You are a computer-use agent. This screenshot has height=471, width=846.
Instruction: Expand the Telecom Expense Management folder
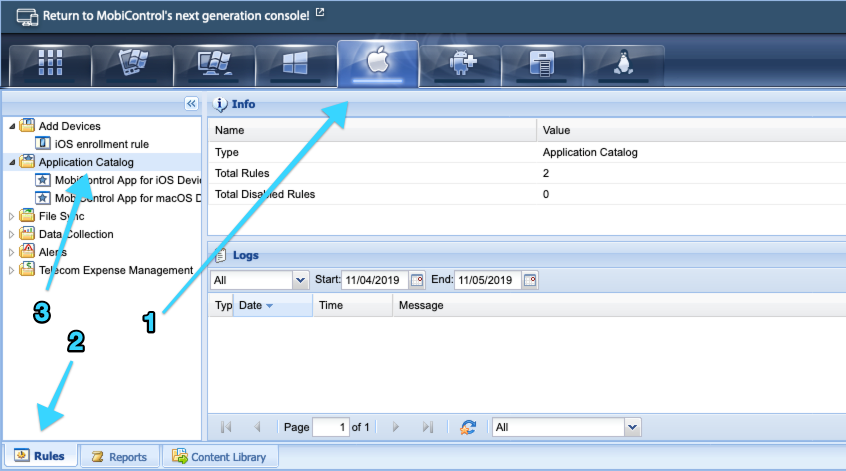click(x=11, y=270)
